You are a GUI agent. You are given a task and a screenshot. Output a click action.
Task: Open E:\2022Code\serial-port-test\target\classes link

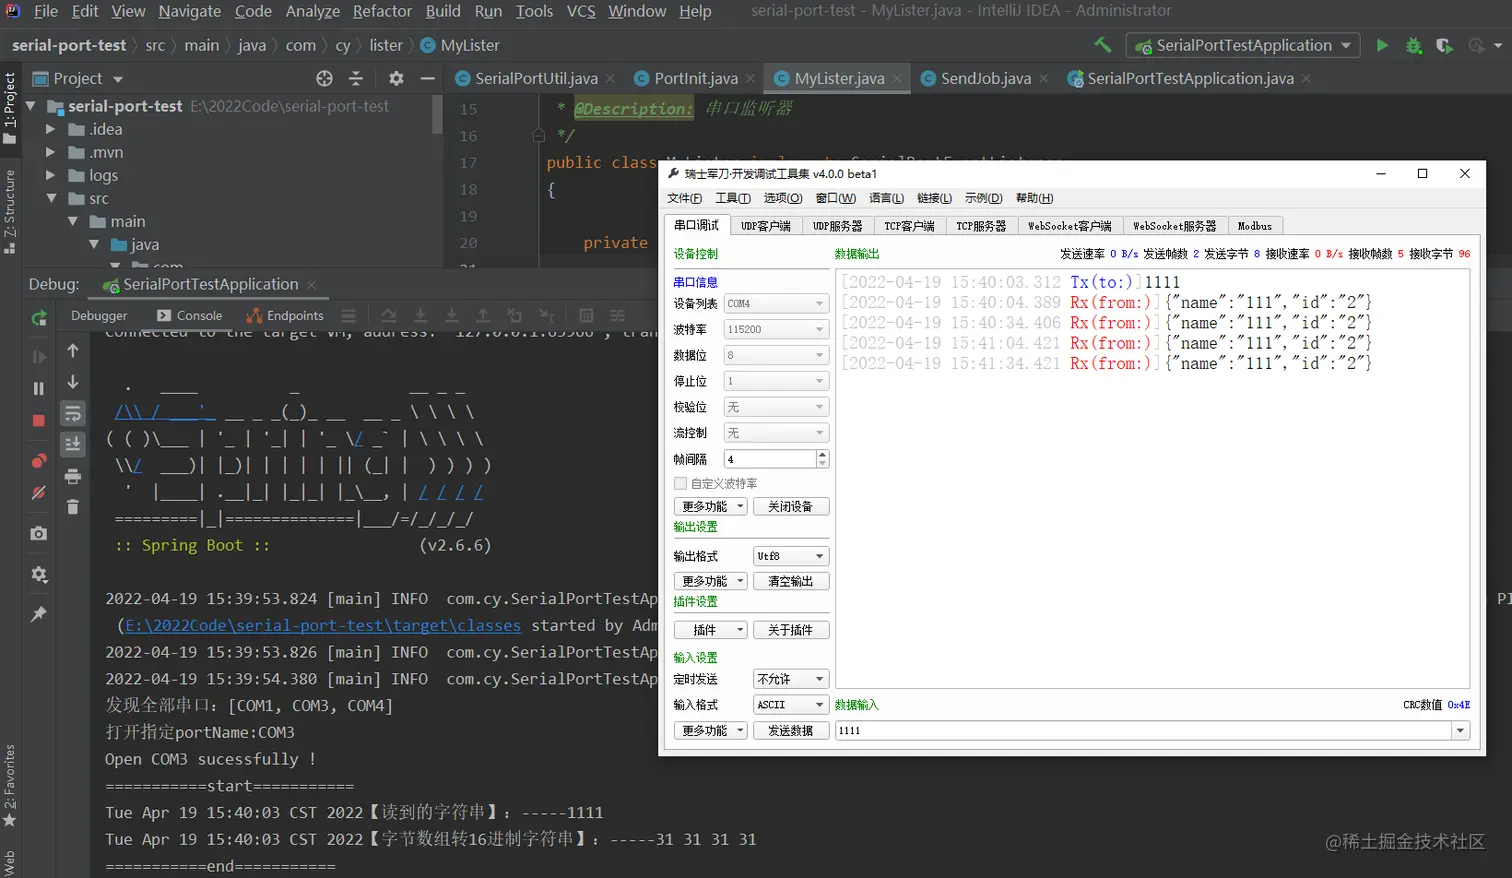[x=323, y=625]
